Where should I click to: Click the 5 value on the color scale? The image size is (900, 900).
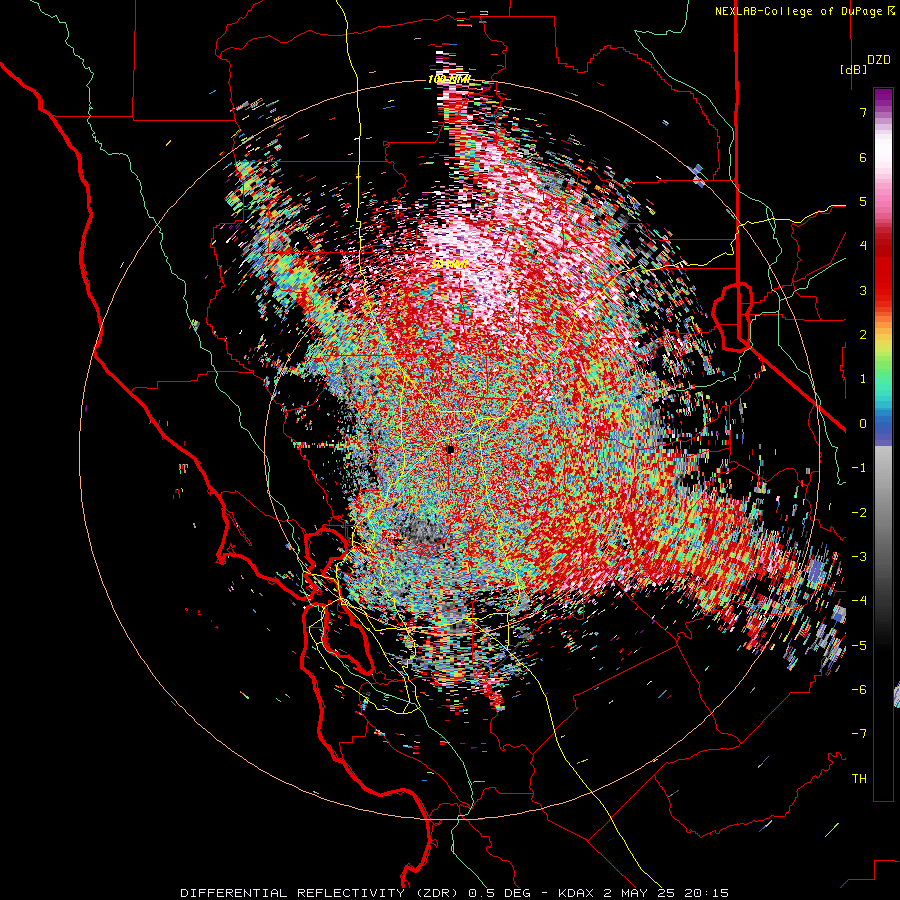(863, 201)
